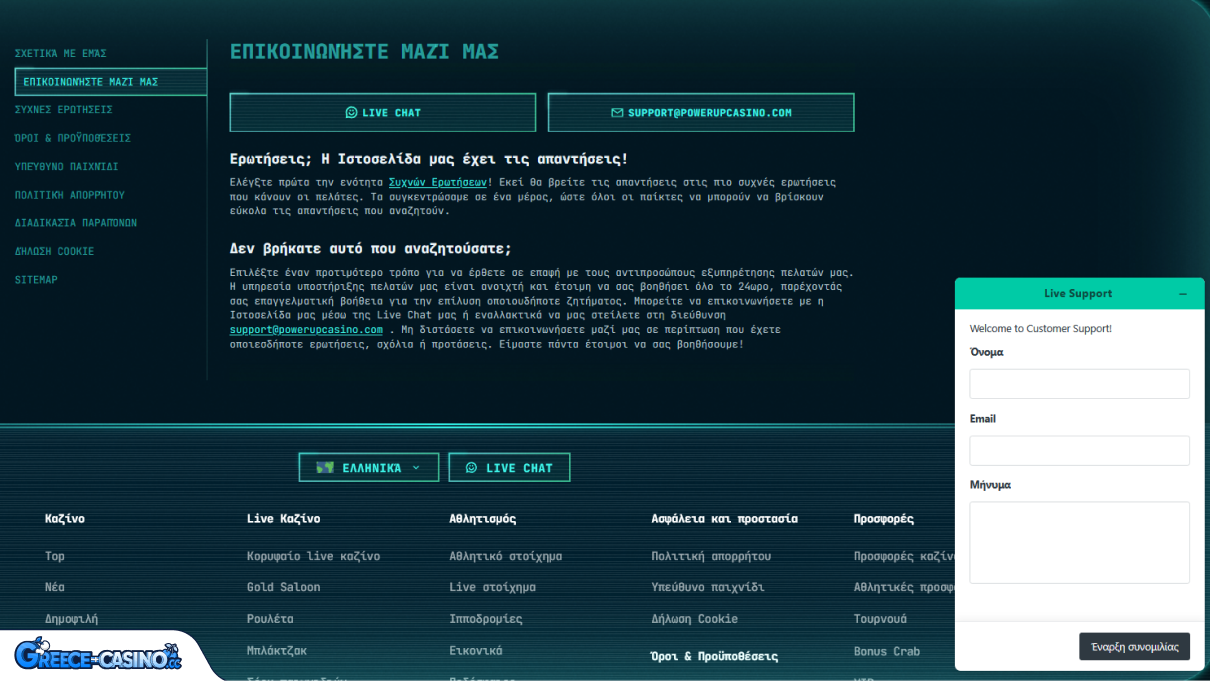Click the Αθλητισμός footer column heading

[483, 519]
